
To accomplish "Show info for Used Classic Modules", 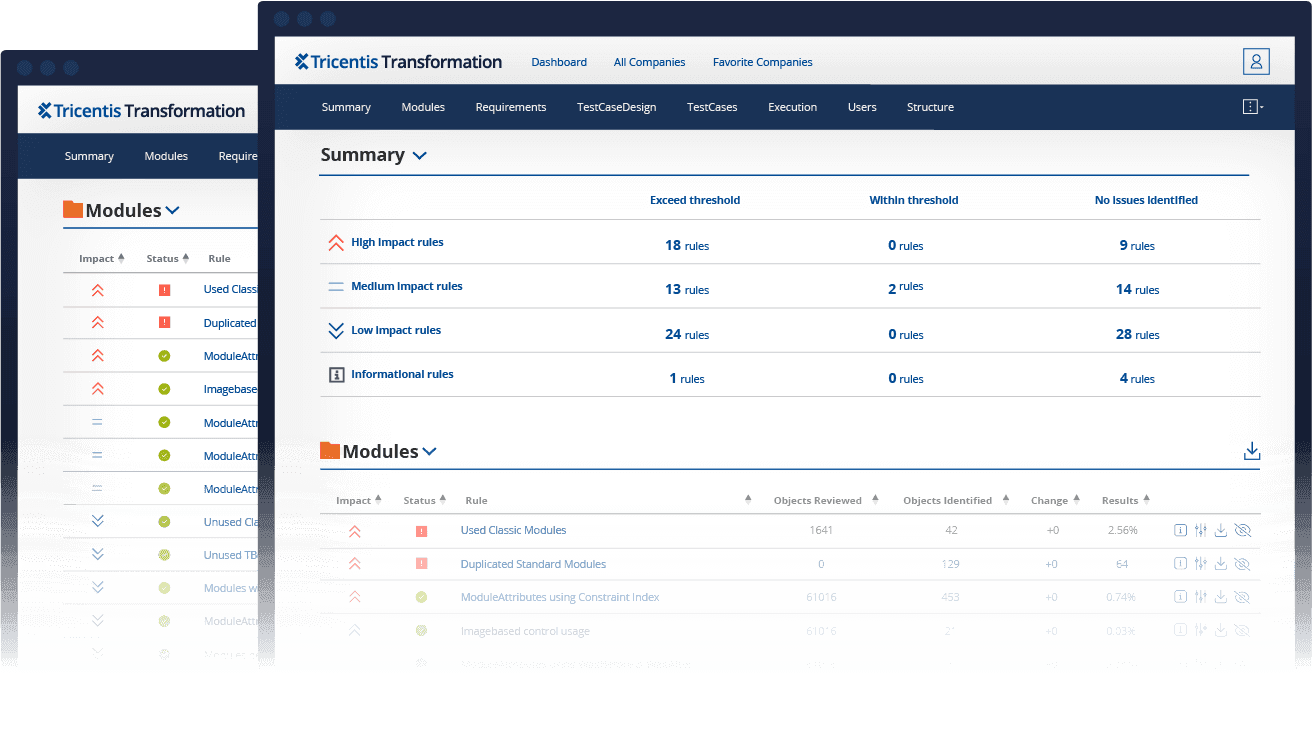I will click(1180, 530).
